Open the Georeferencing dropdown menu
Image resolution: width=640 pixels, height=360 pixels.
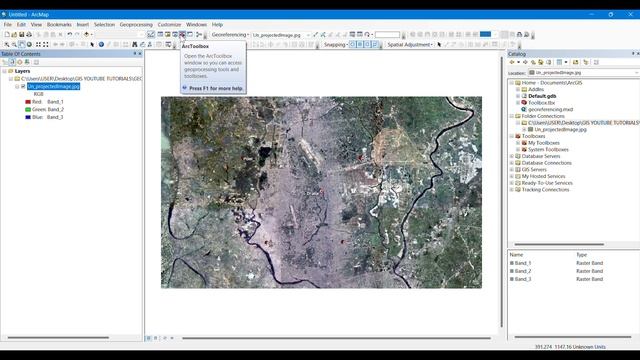coord(230,35)
